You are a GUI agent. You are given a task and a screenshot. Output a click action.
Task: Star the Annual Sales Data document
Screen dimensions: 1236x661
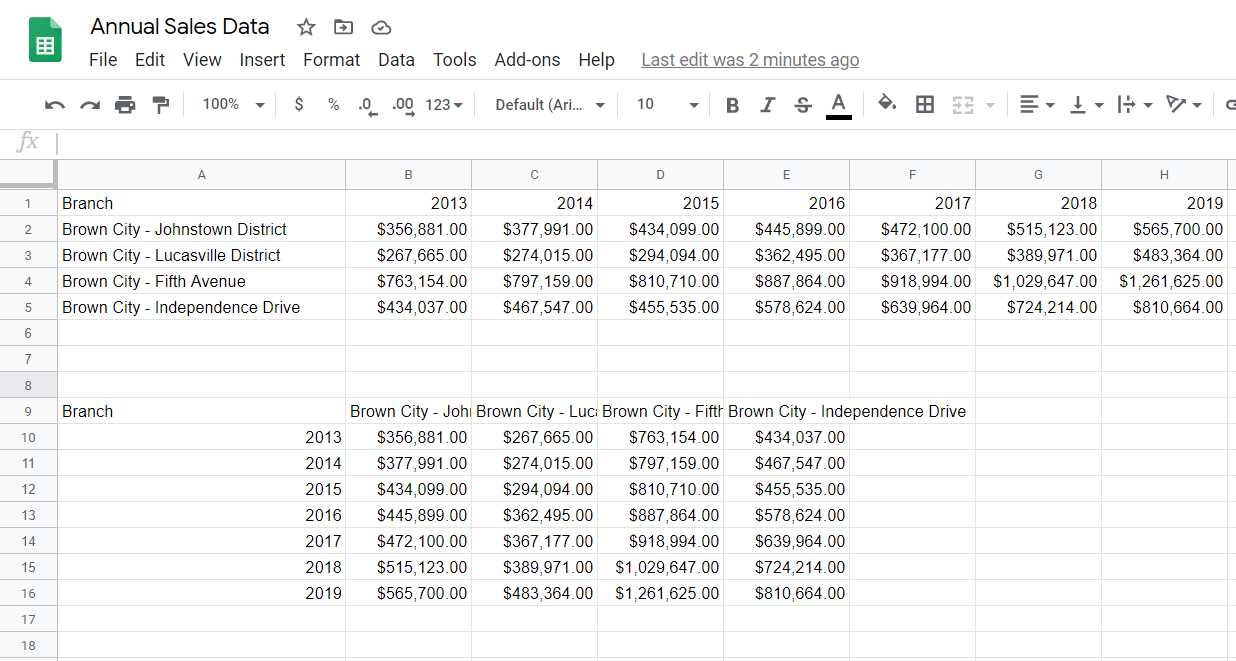[307, 27]
